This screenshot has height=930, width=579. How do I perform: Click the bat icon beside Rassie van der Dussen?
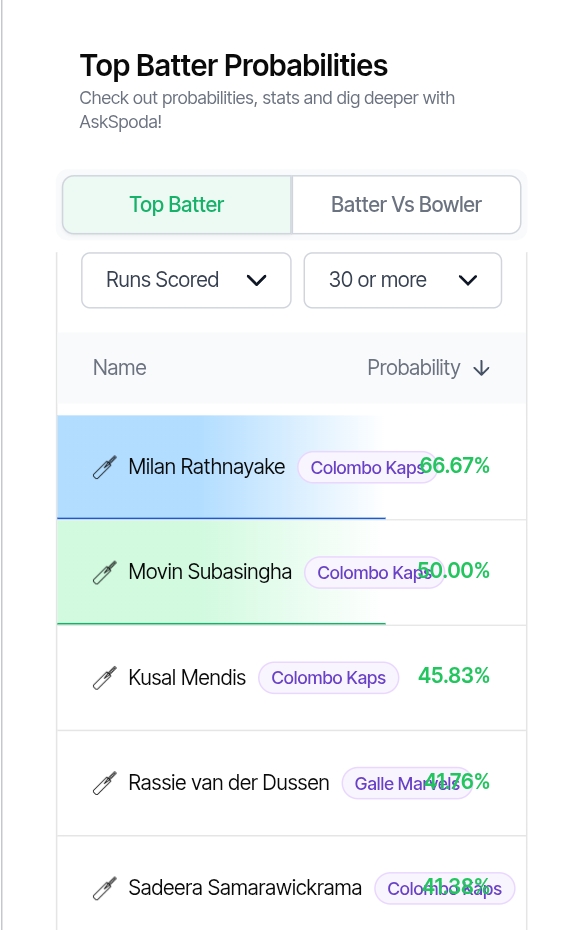point(104,783)
